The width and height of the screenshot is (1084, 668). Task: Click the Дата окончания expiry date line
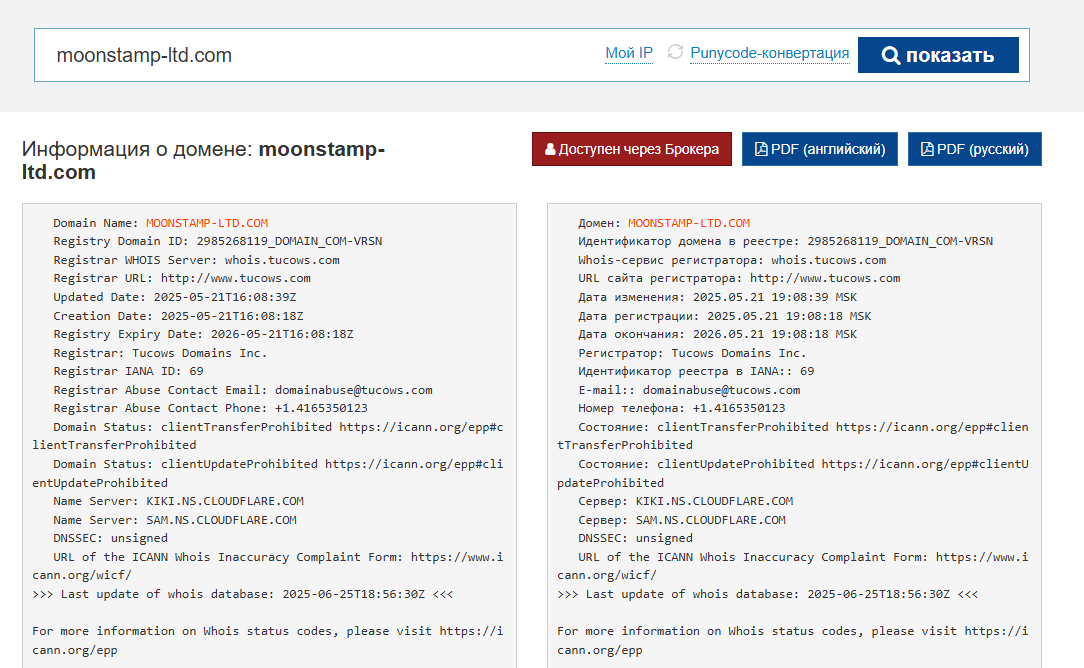tap(717, 334)
